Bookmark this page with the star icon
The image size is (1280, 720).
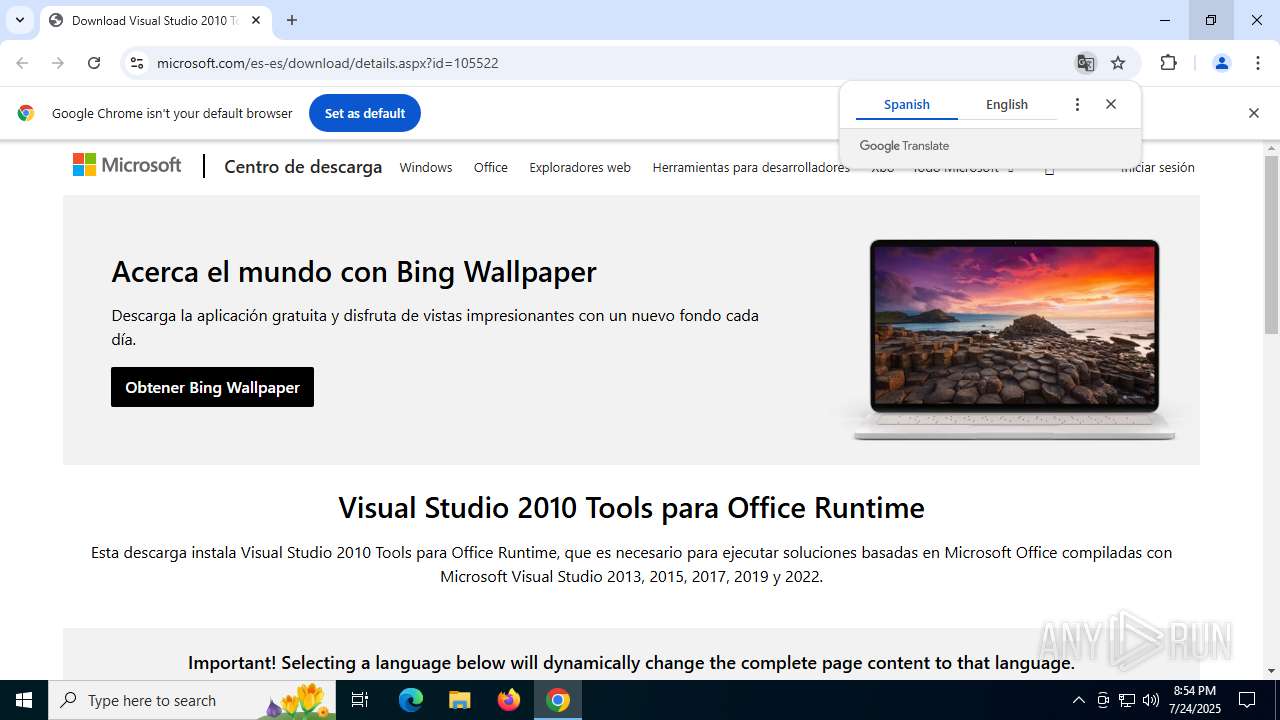(x=1118, y=63)
